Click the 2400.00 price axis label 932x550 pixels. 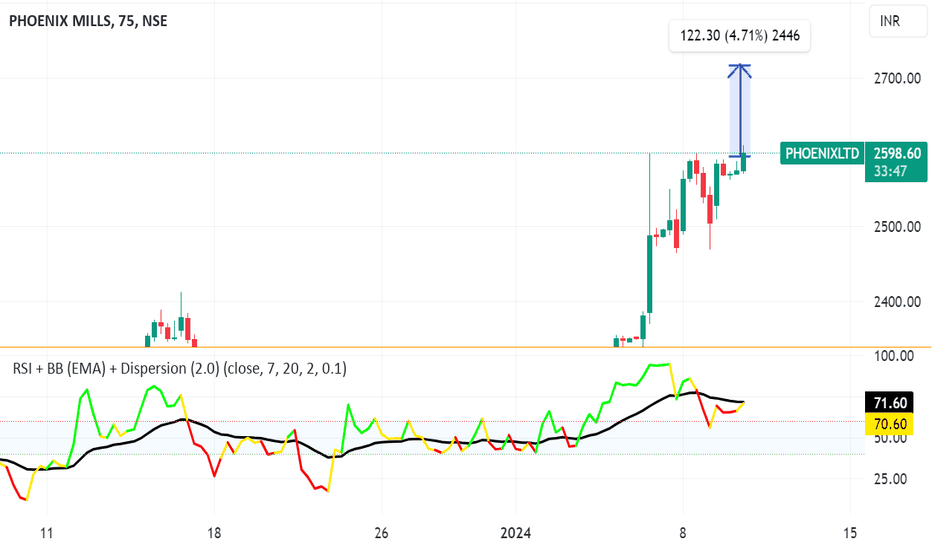897,302
